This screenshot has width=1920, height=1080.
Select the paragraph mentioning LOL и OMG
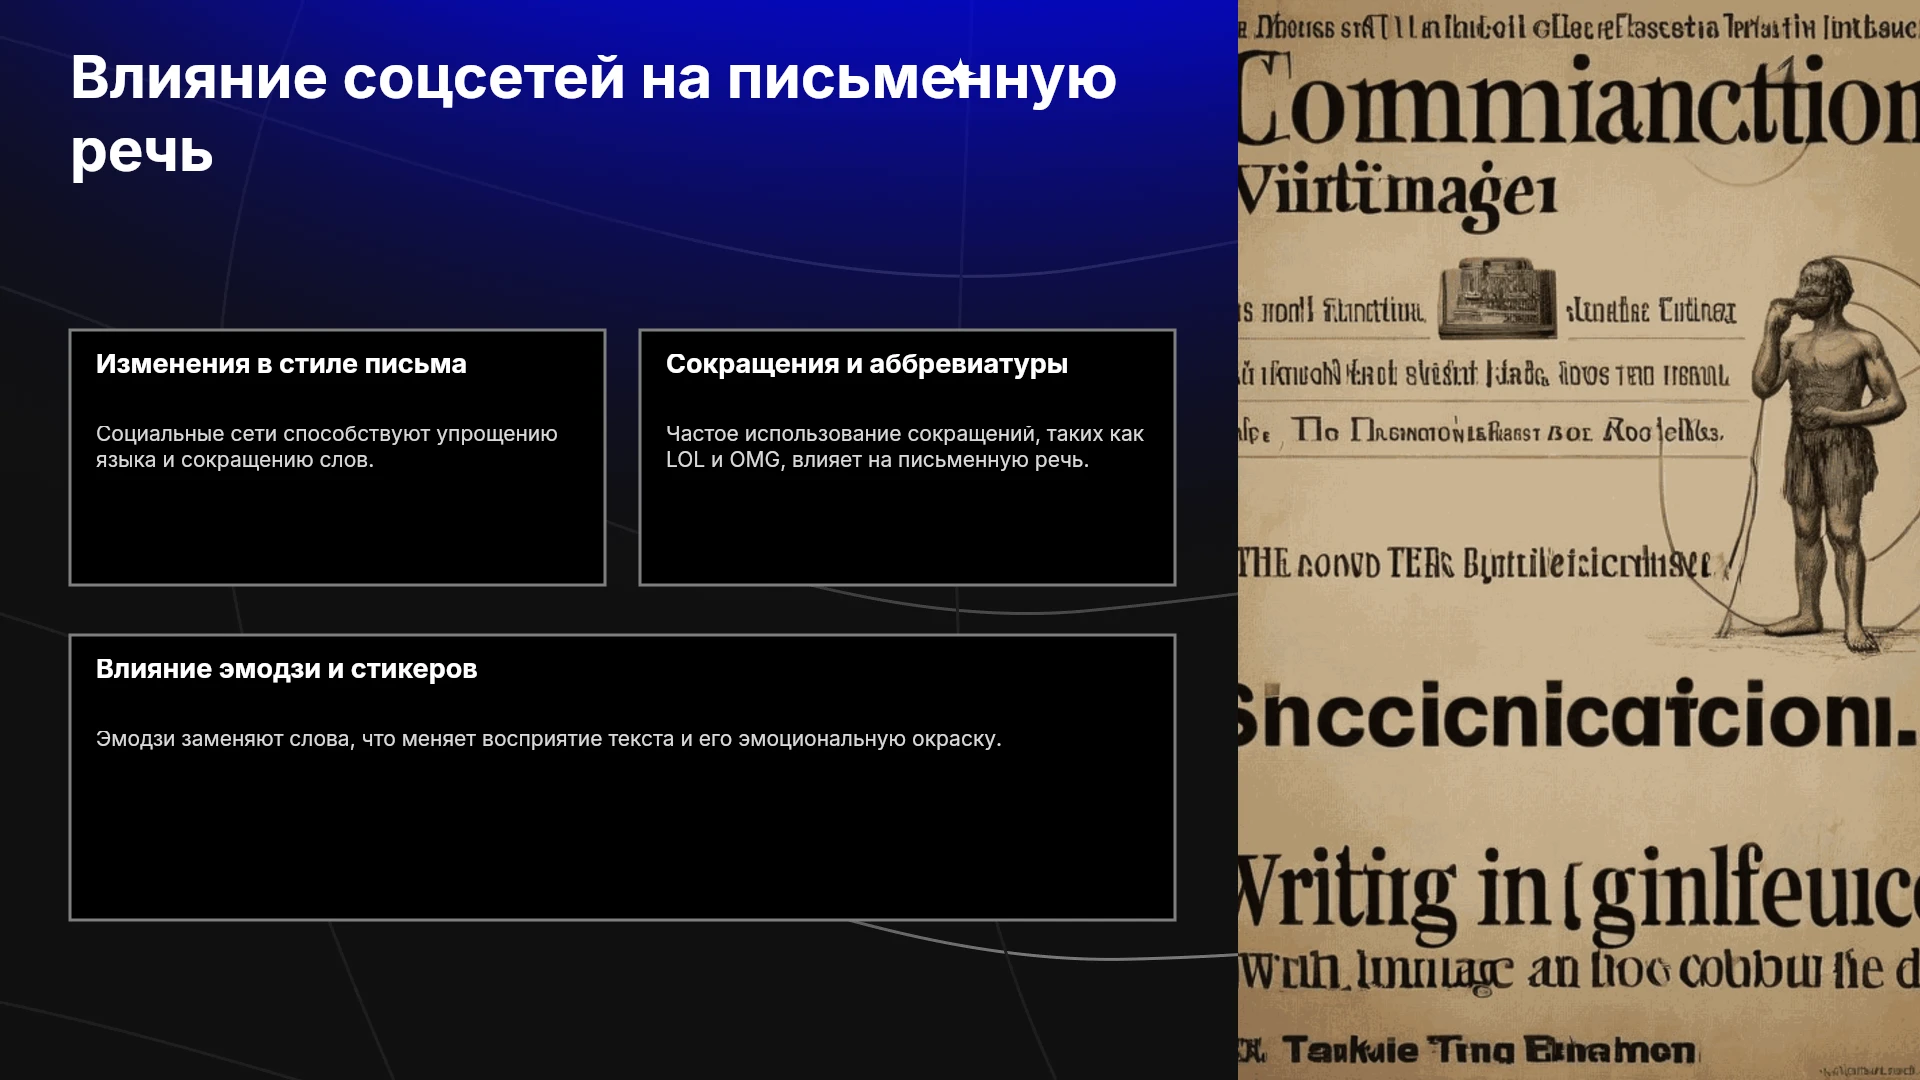point(905,447)
